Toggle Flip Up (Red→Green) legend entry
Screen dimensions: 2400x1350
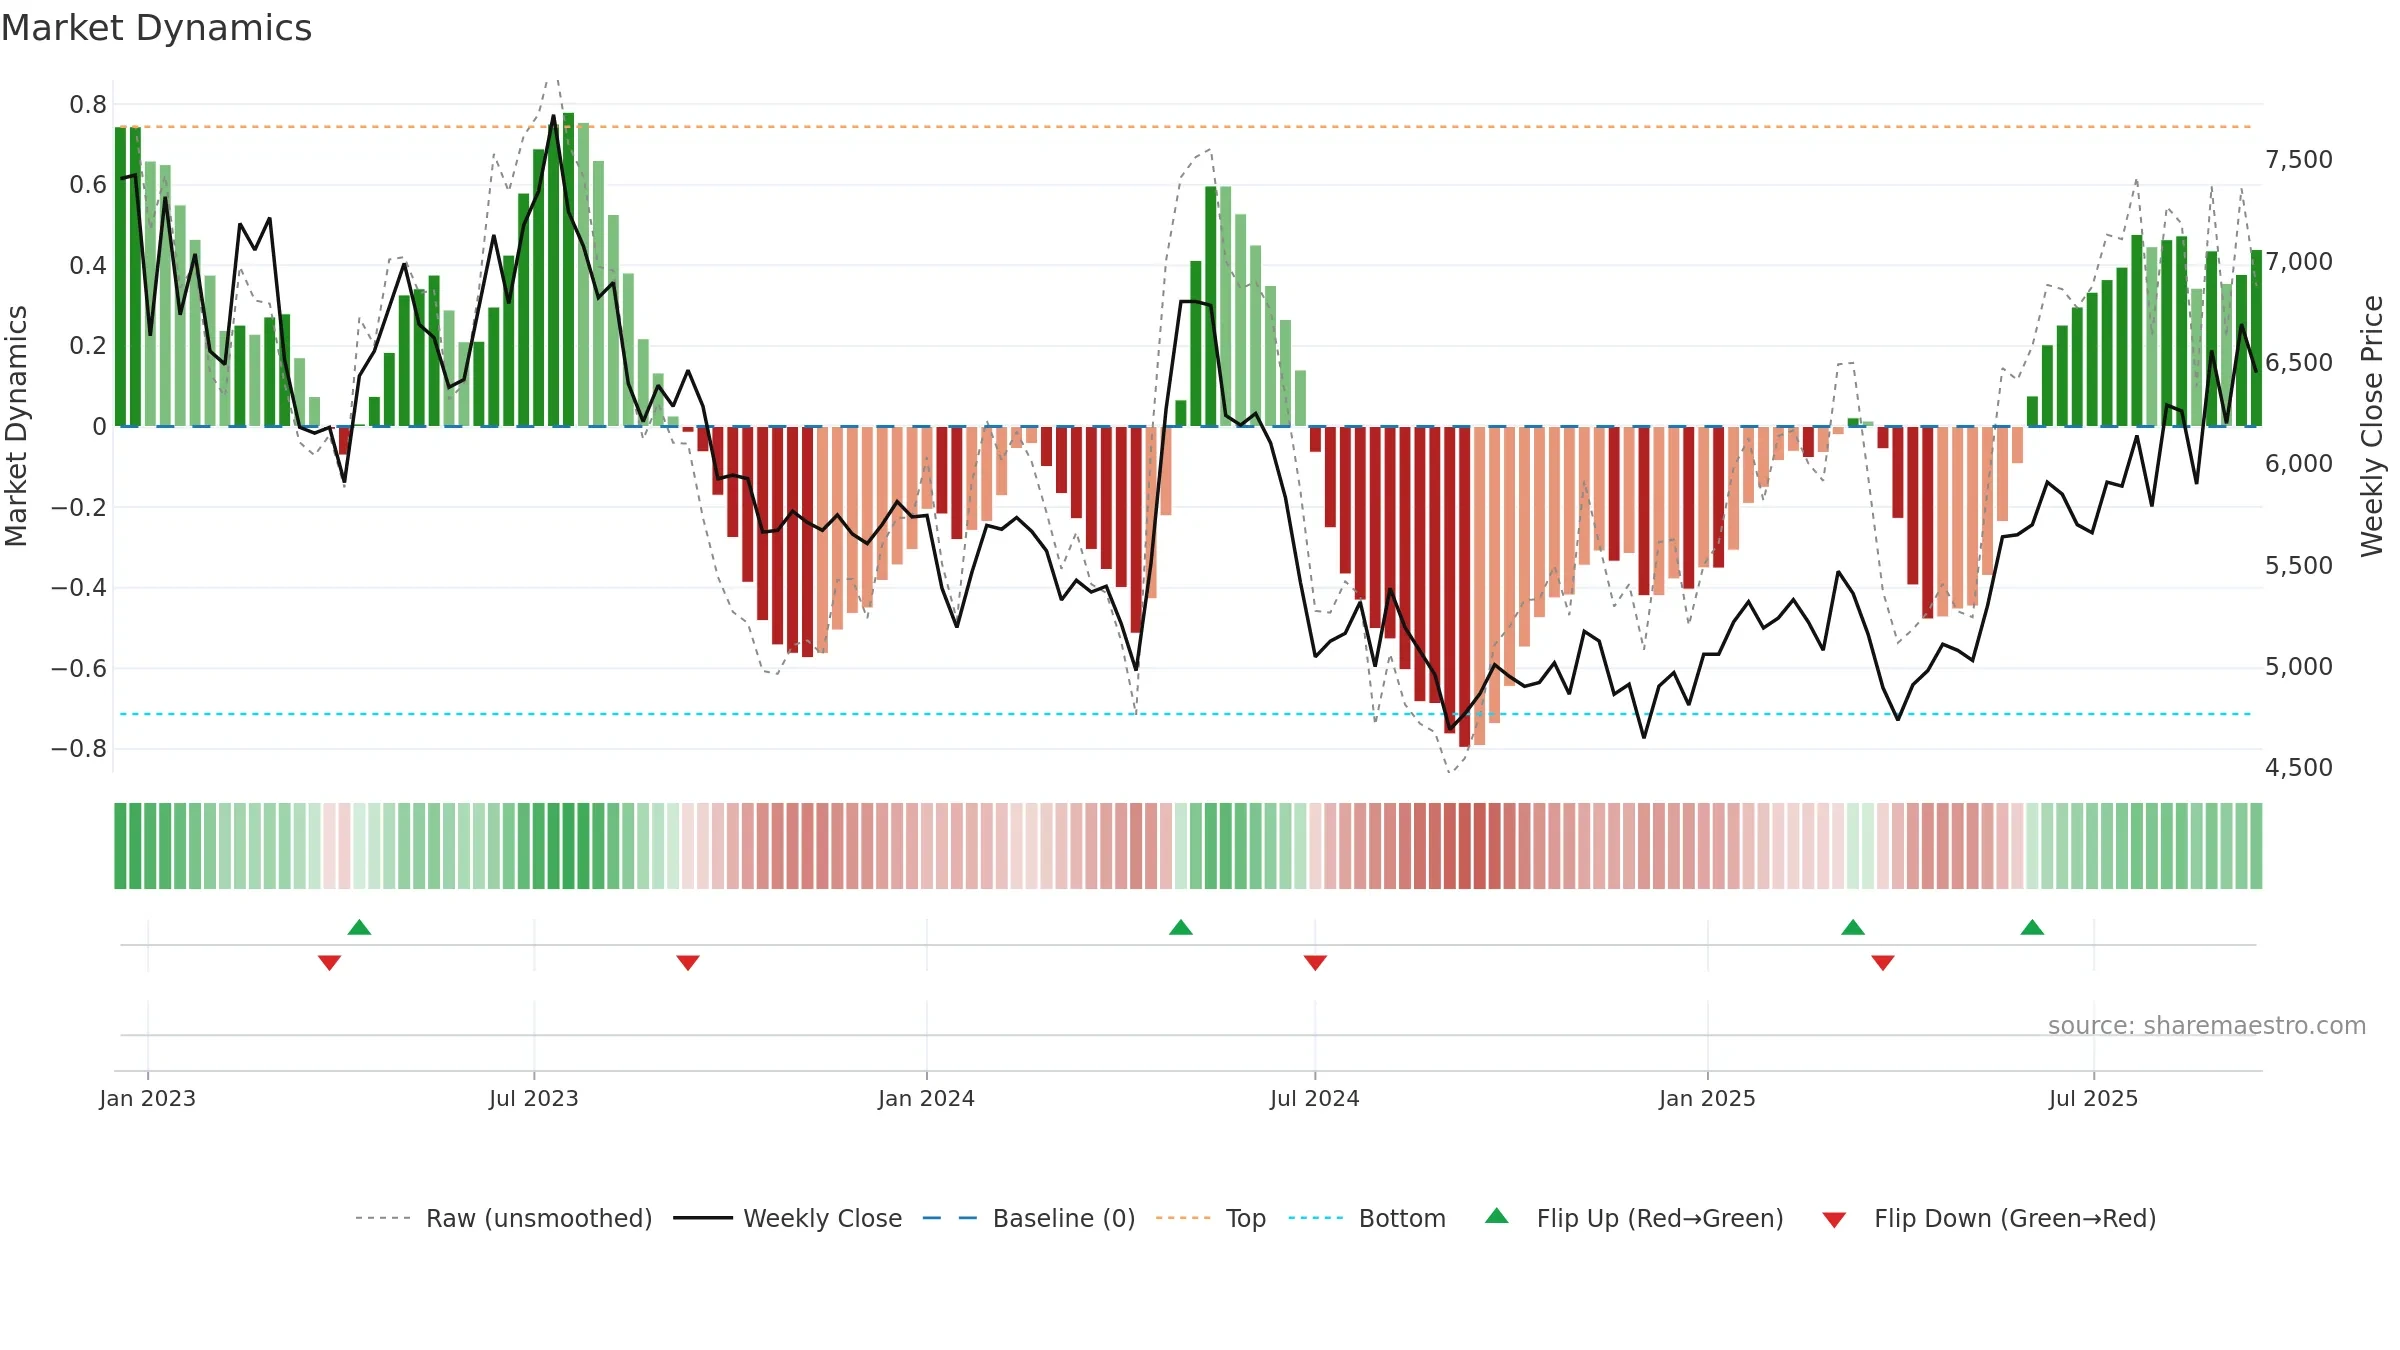click(x=1634, y=1218)
